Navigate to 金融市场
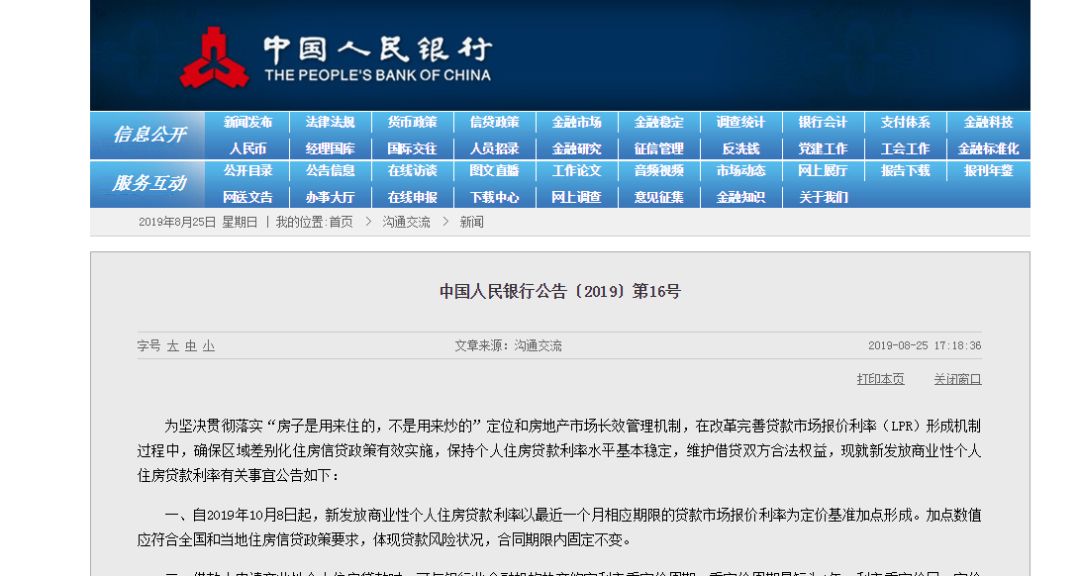The width and height of the screenshot is (1080, 576). [x=577, y=123]
